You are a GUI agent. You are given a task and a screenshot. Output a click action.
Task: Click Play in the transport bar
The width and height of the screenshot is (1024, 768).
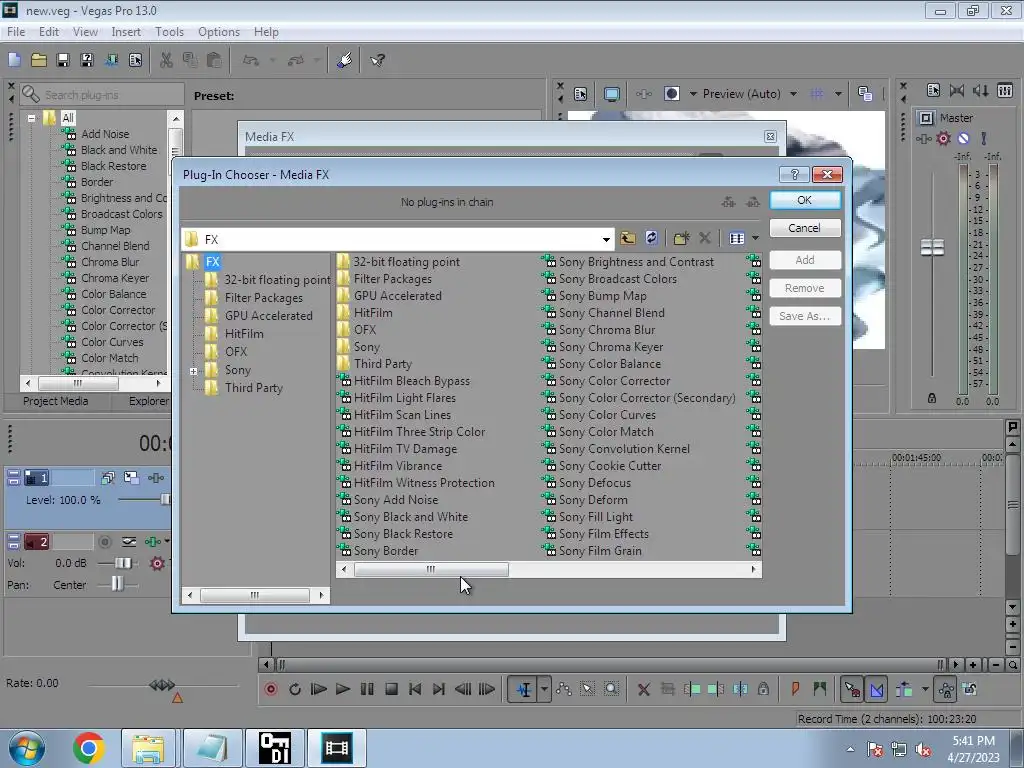coord(343,689)
